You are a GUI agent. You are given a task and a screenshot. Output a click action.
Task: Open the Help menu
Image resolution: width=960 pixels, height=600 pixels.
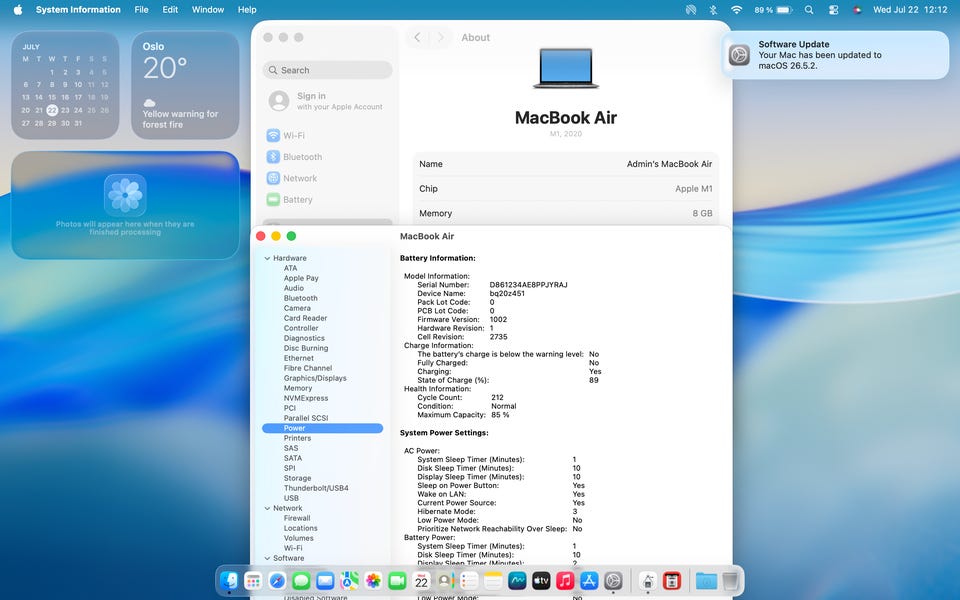point(247,10)
